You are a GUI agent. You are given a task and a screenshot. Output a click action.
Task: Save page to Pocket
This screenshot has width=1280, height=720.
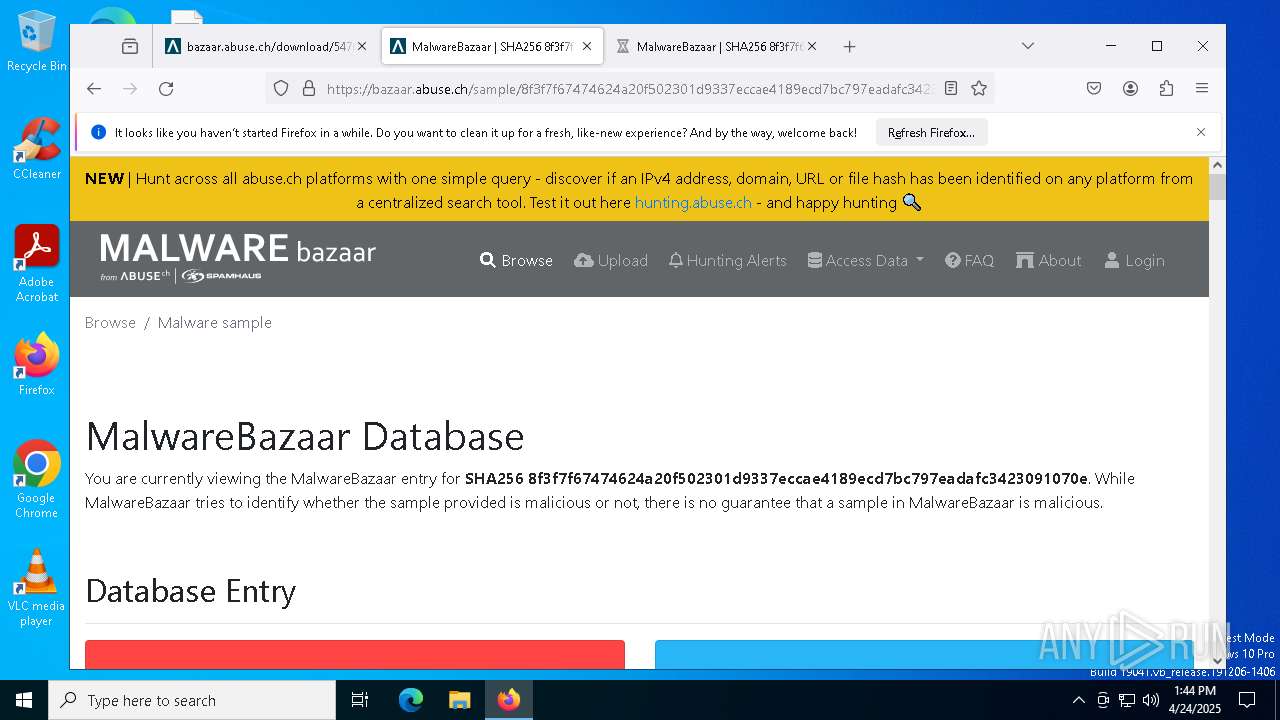[x=1094, y=88]
